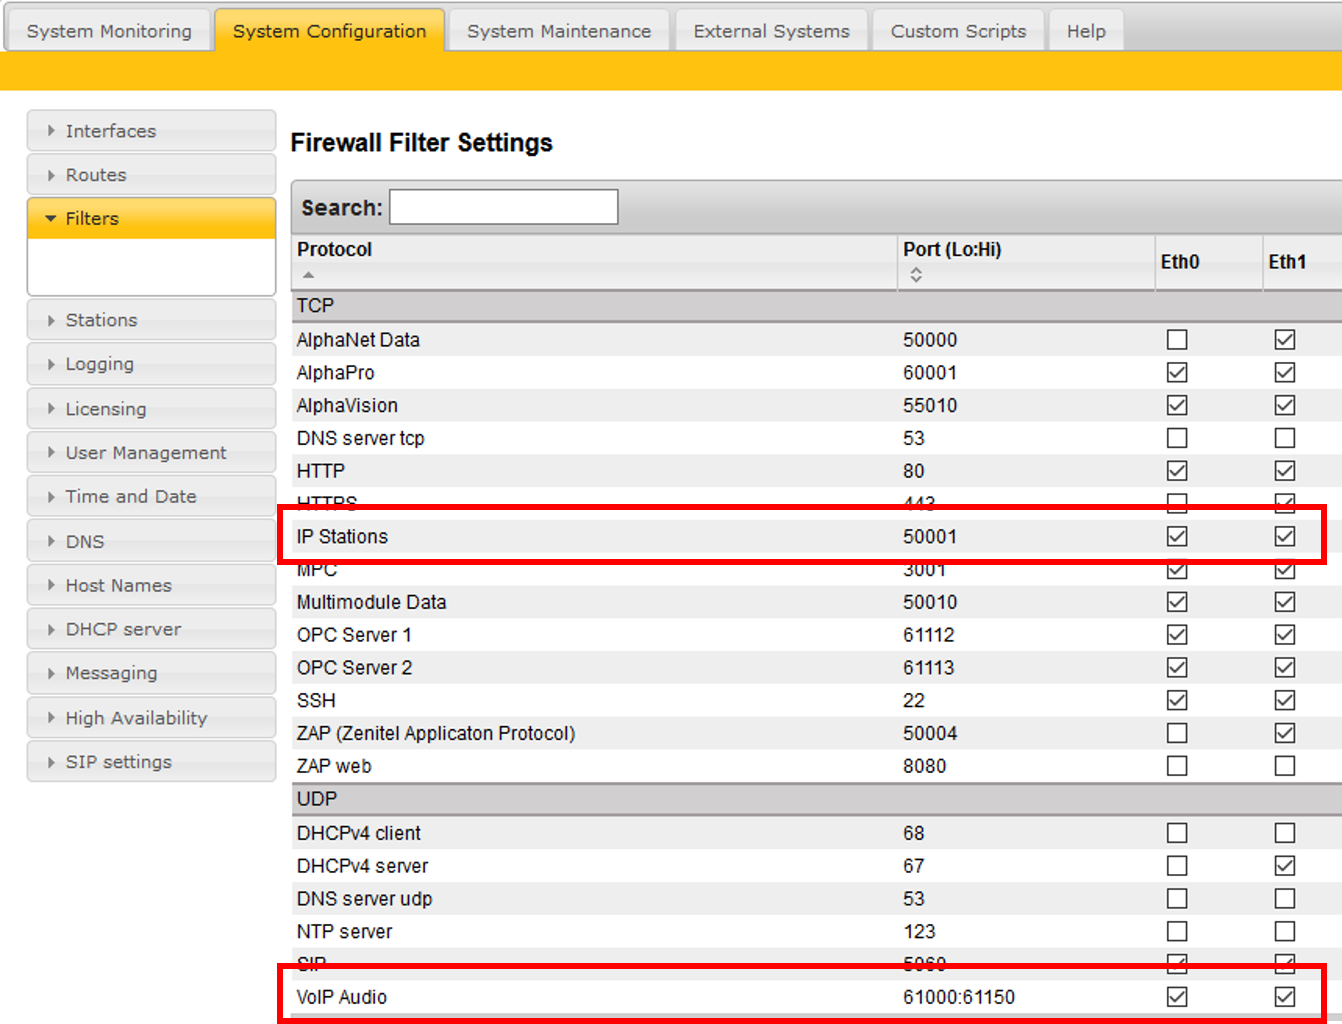This screenshot has height=1024, width=1342.
Task: Toggle Eth1 checkbox for DHCPv4 server
Action: point(1285,866)
